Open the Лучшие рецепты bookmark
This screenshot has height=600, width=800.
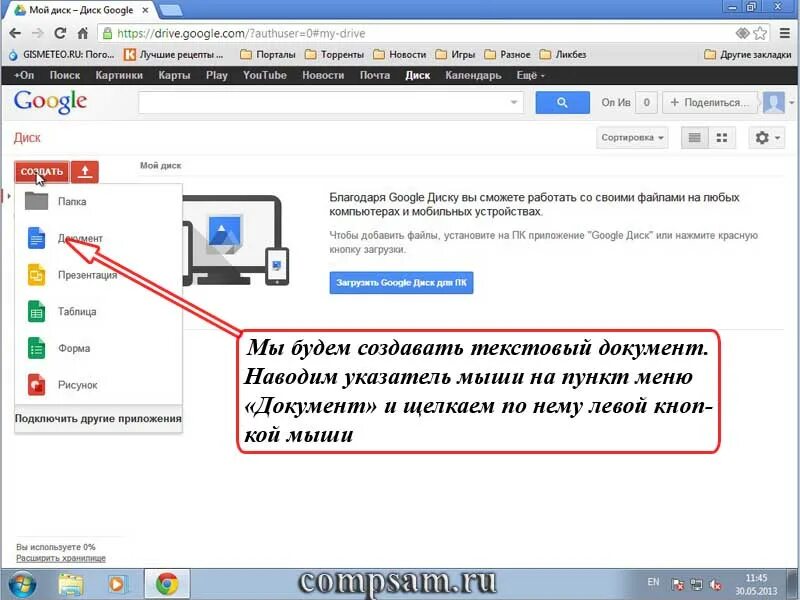174,55
